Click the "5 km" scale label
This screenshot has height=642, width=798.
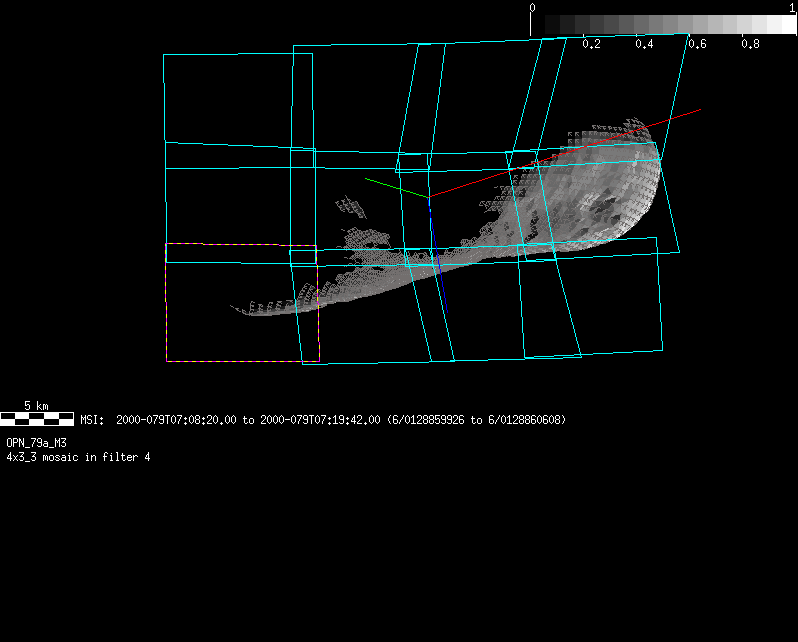point(36,406)
